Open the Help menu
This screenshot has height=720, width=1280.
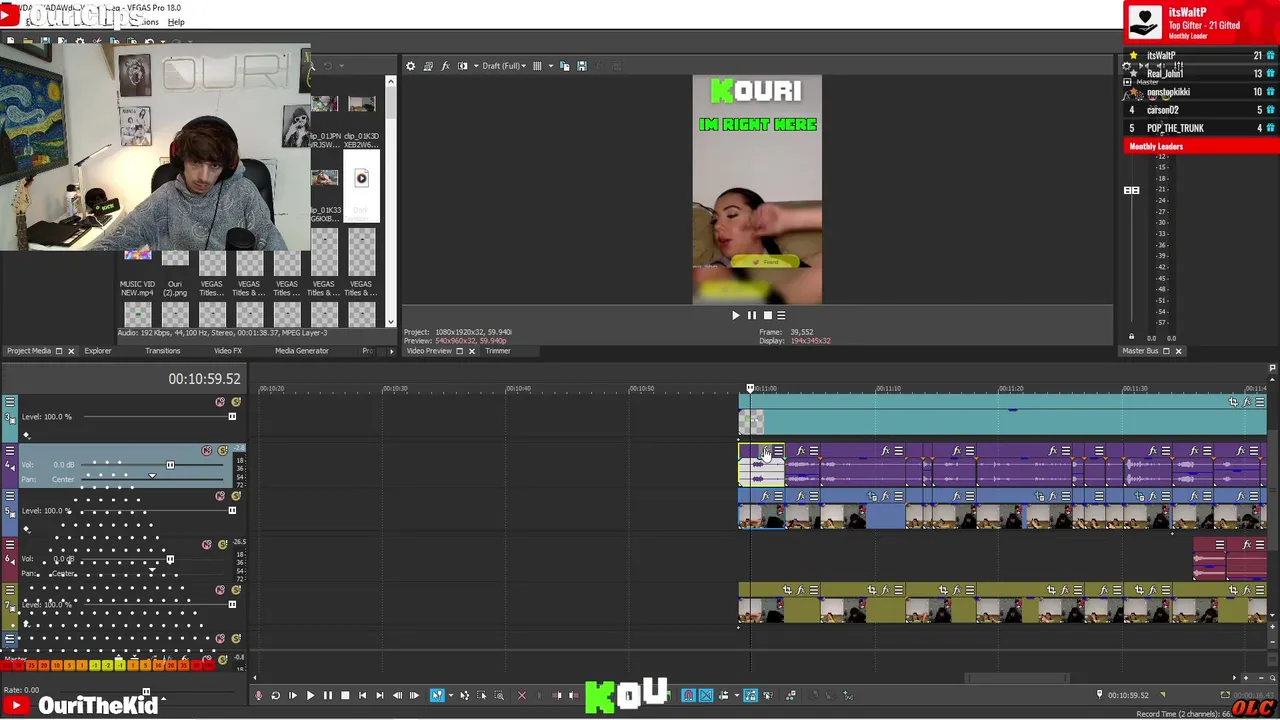tap(176, 22)
